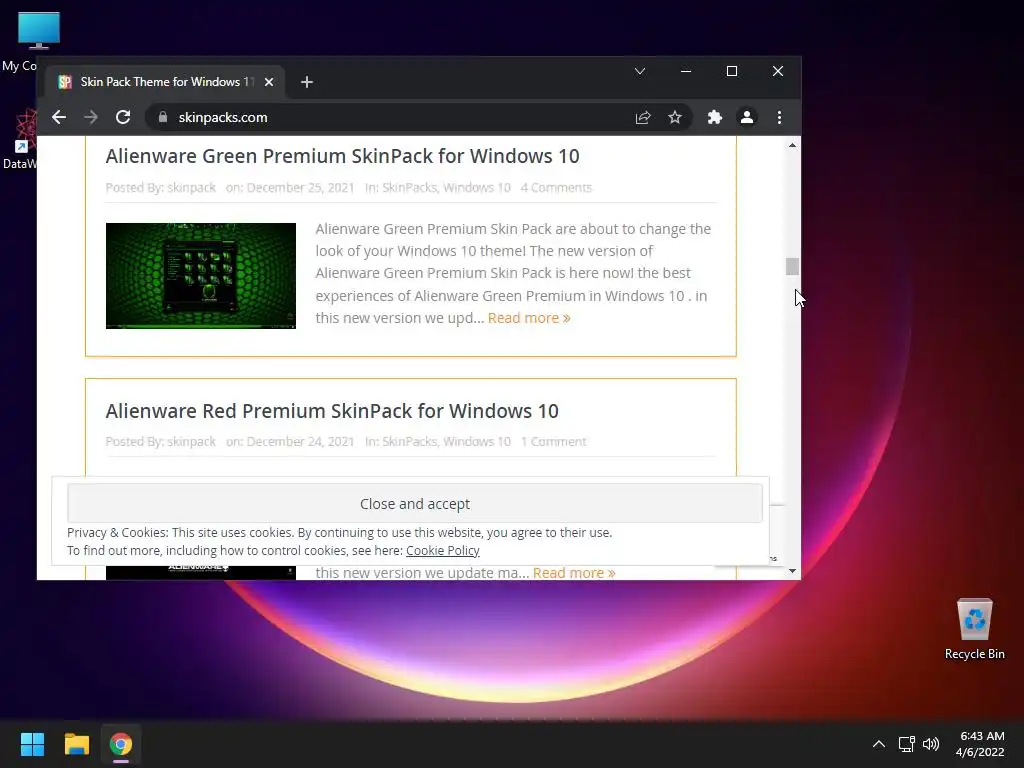Select the DataW desktop shortcut
The image size is (1024, 768).
click(x=20, y=140)
